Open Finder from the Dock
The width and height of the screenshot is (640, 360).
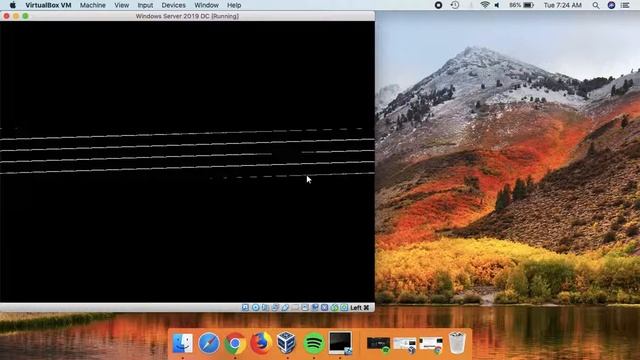click(182, 343)
